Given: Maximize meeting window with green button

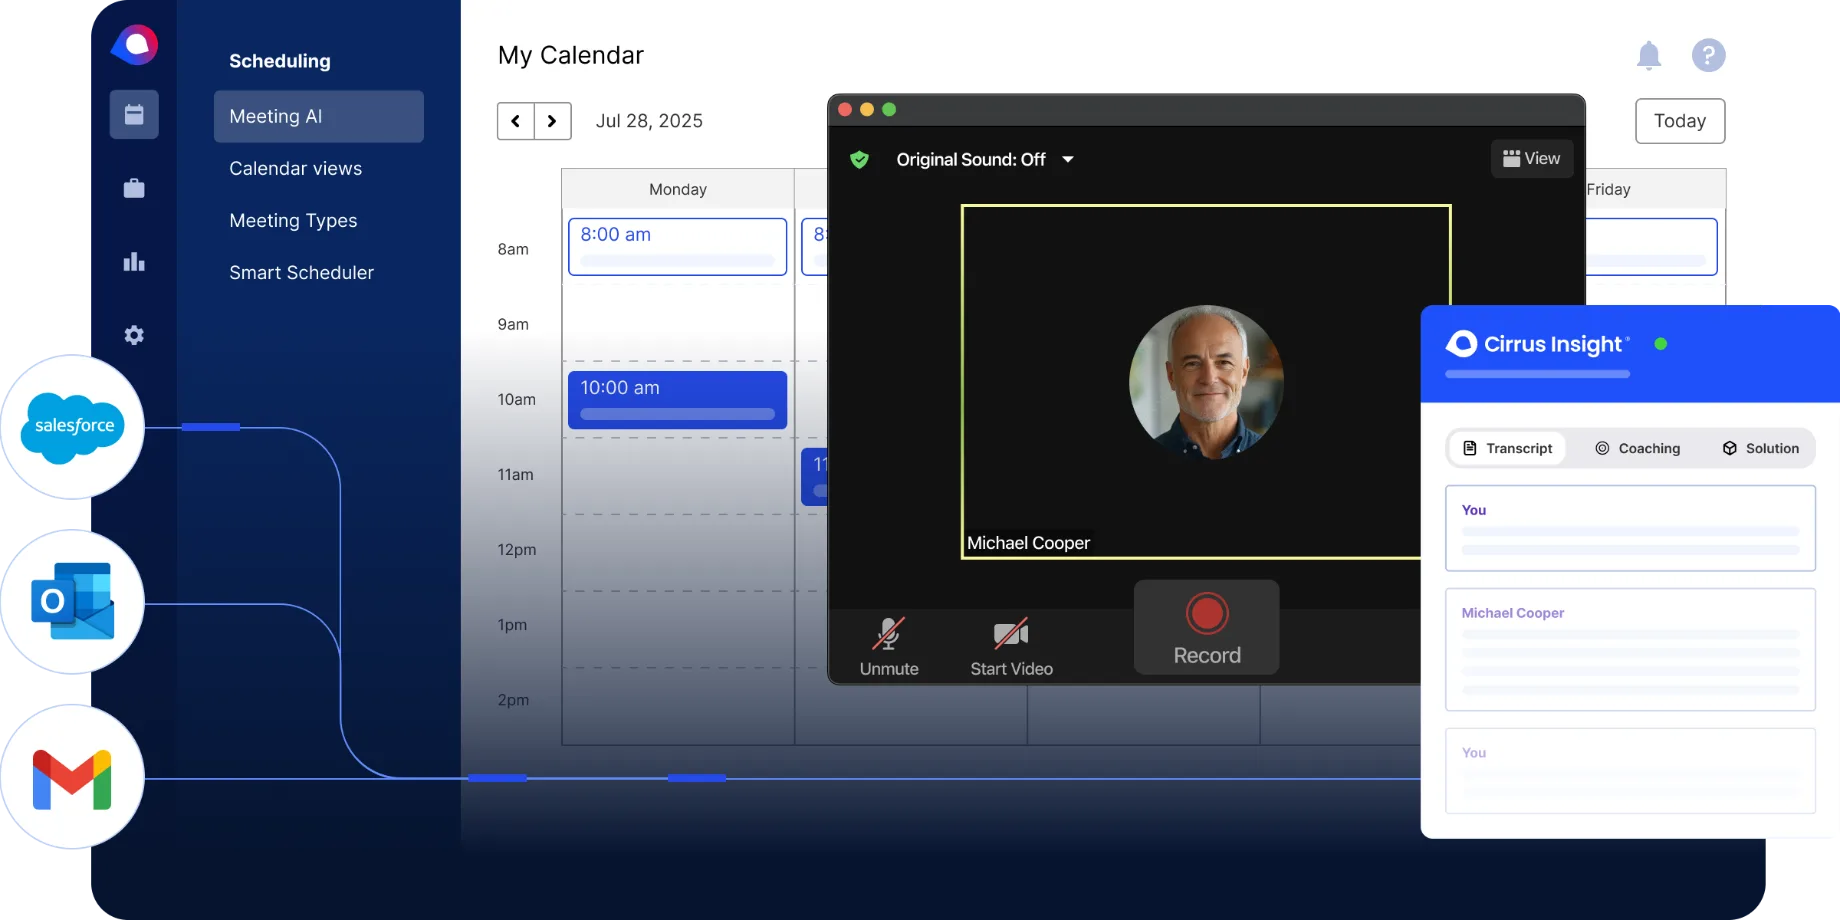Looking at the screenshot, I should click(x=889, y=109).
